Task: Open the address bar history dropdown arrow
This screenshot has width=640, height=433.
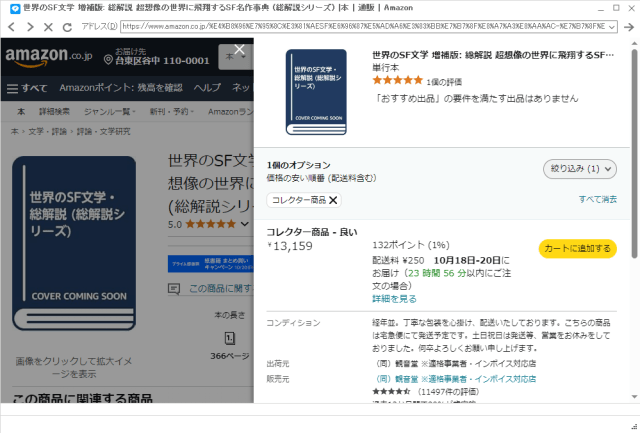Action: pos(612,27)
